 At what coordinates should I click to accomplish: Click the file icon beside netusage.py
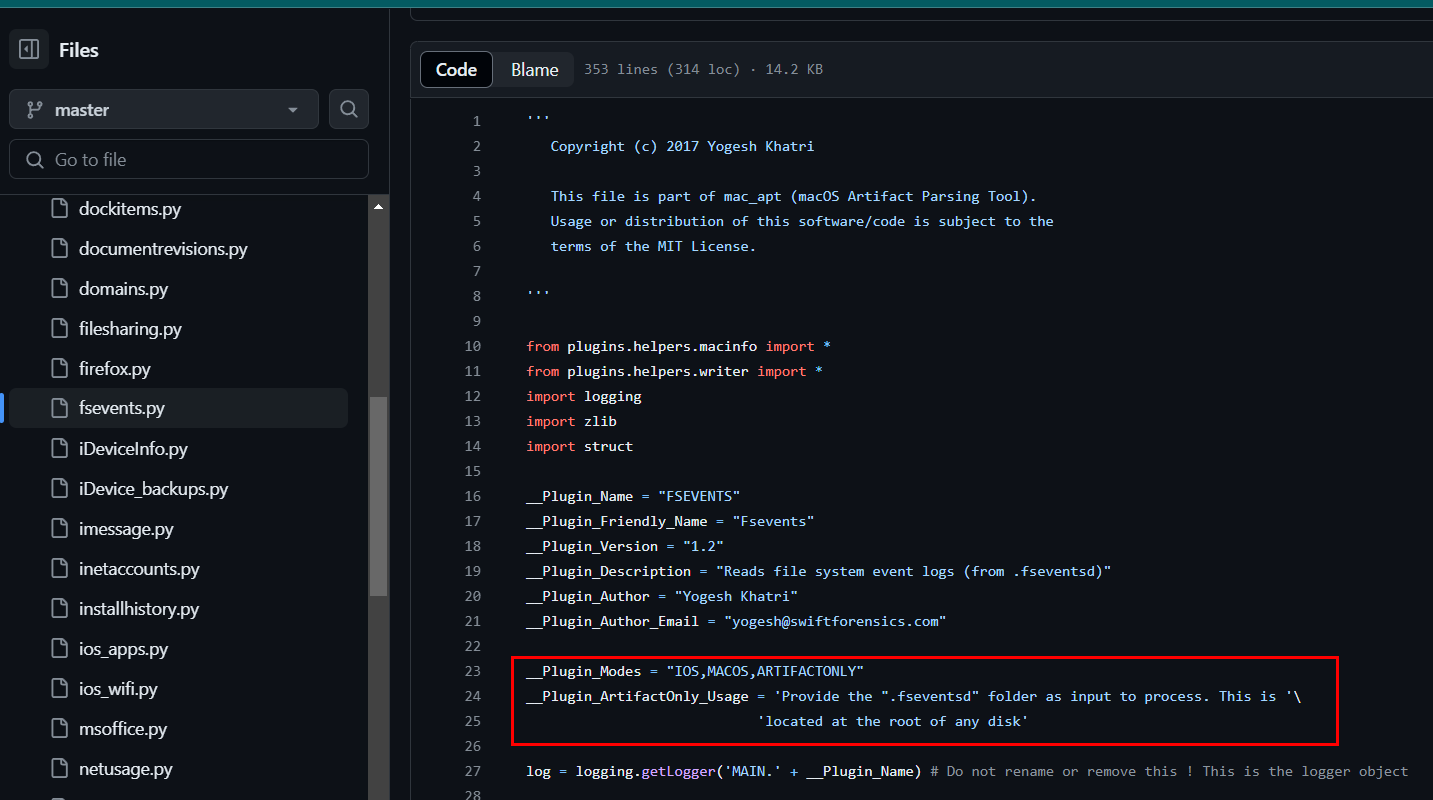[x=60, y=769]
